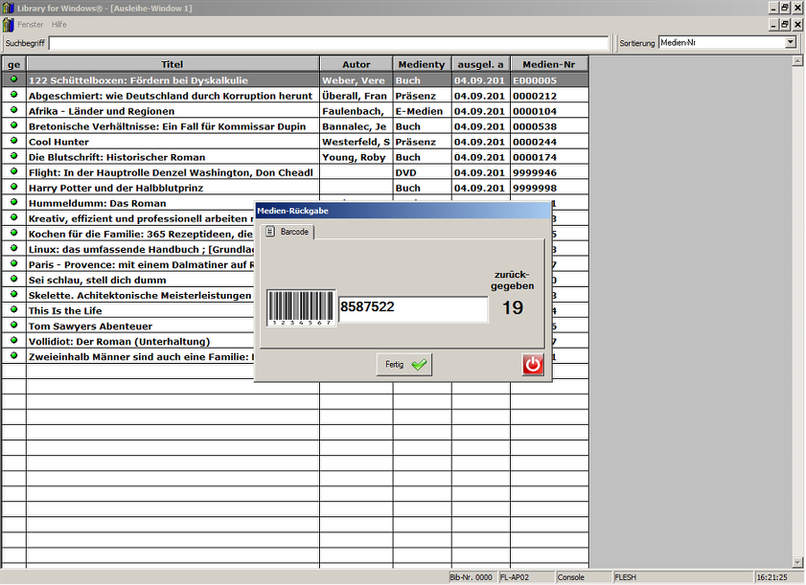Click the Bib-Nr. 0000 status bar entry
806x585 pixels.
tap(471, 577)
